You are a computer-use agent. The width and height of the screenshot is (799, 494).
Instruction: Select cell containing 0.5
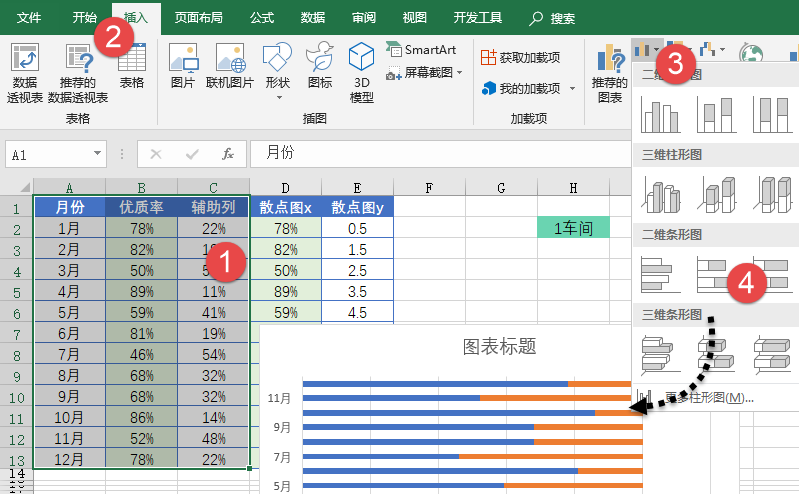click(357, 228)
